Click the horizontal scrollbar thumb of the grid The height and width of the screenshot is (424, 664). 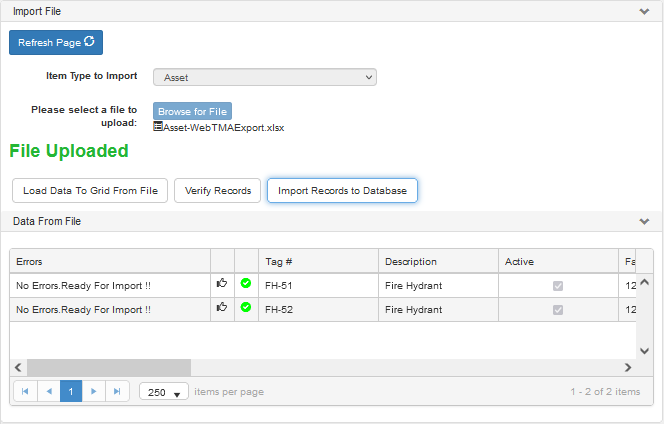(109, 367)
